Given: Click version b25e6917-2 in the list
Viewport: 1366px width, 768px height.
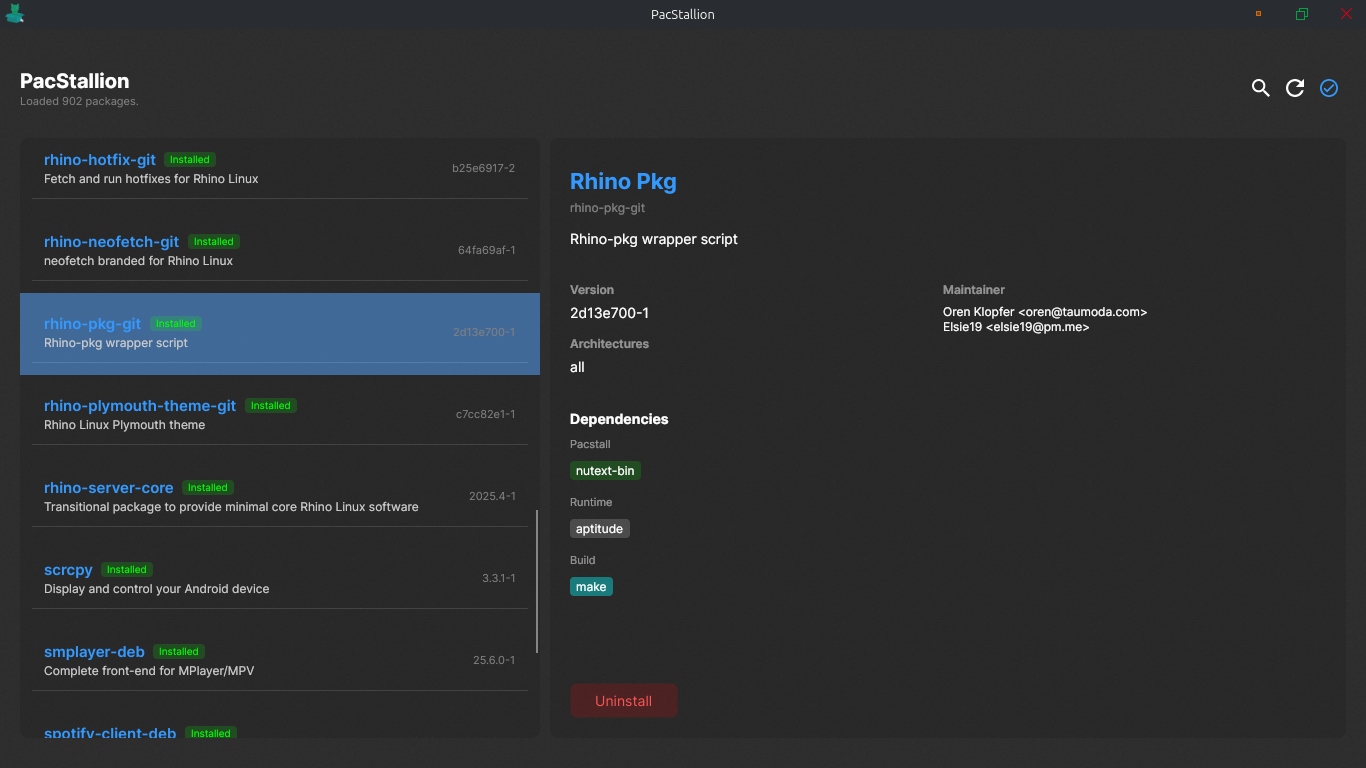Looking at the screenshot, I should (484, 168).
